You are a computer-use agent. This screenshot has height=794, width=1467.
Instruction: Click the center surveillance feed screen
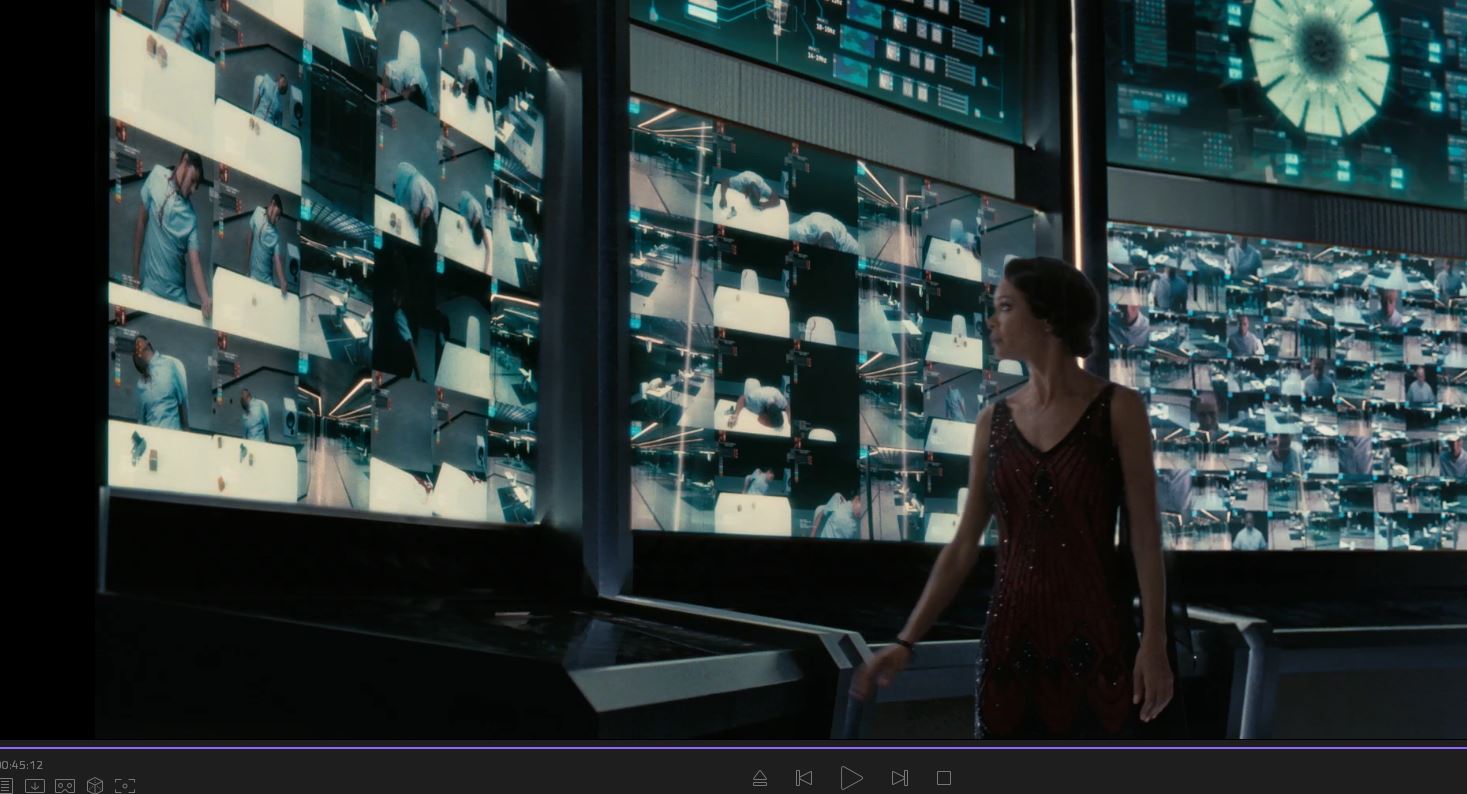point(800,330)
